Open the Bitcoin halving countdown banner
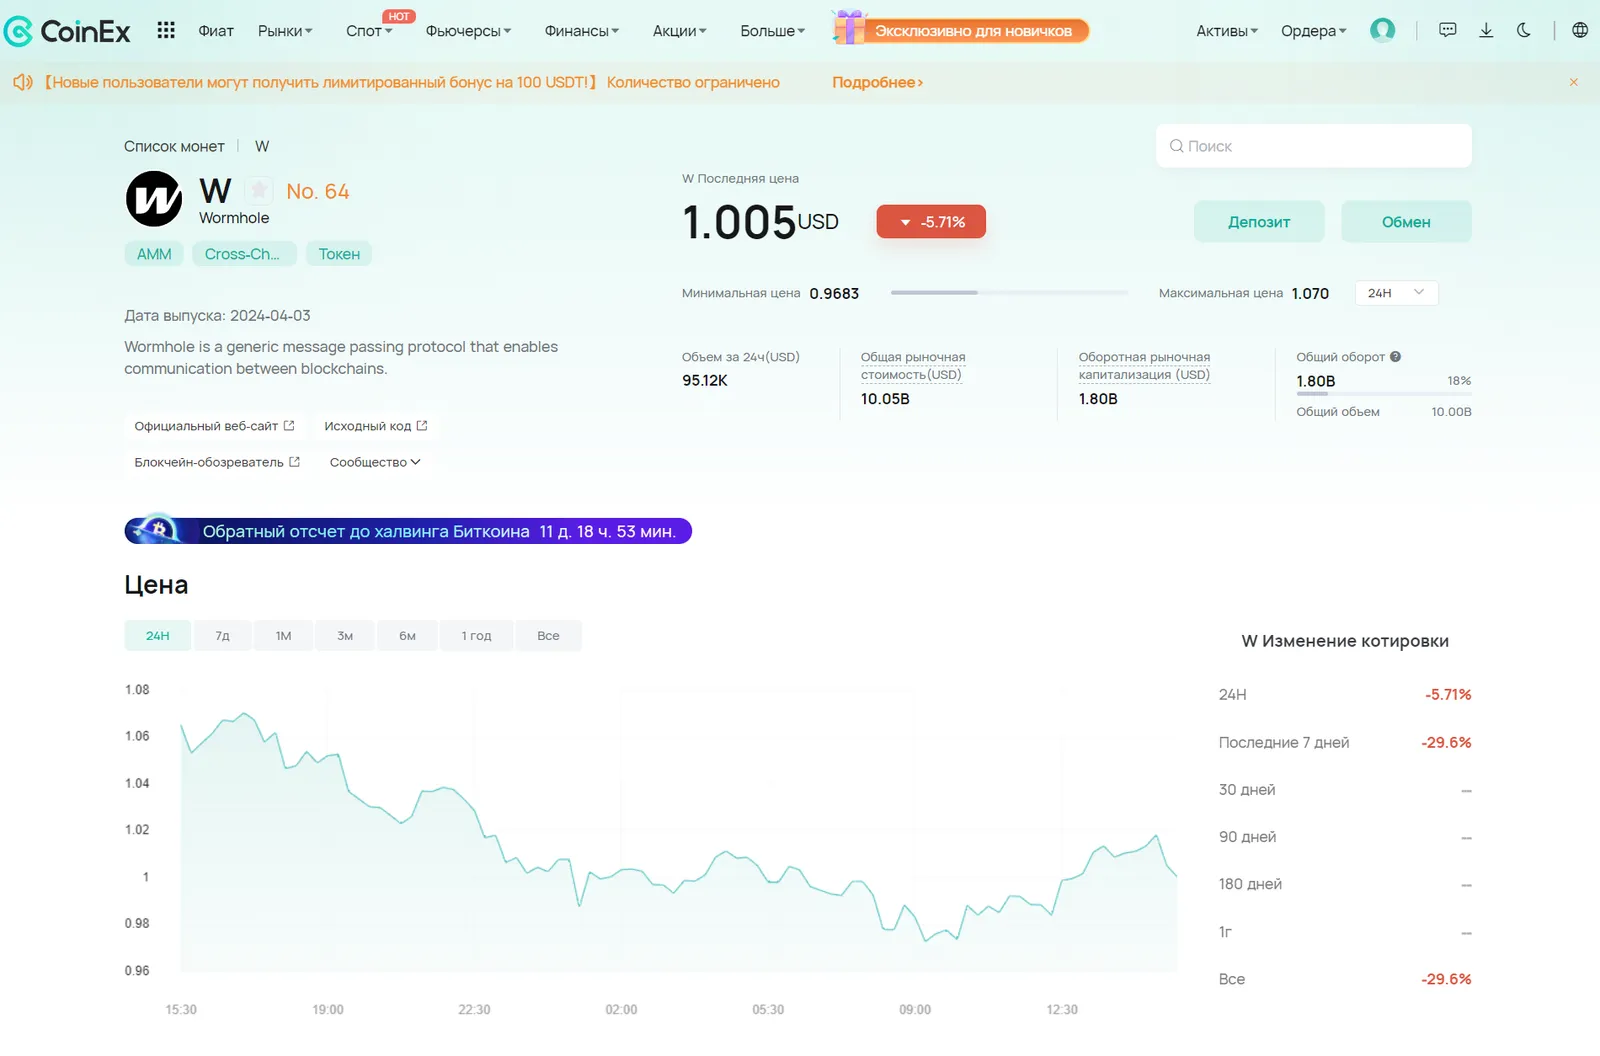This screenshot has width=1600, height=1056. click(x=408, y=531)
